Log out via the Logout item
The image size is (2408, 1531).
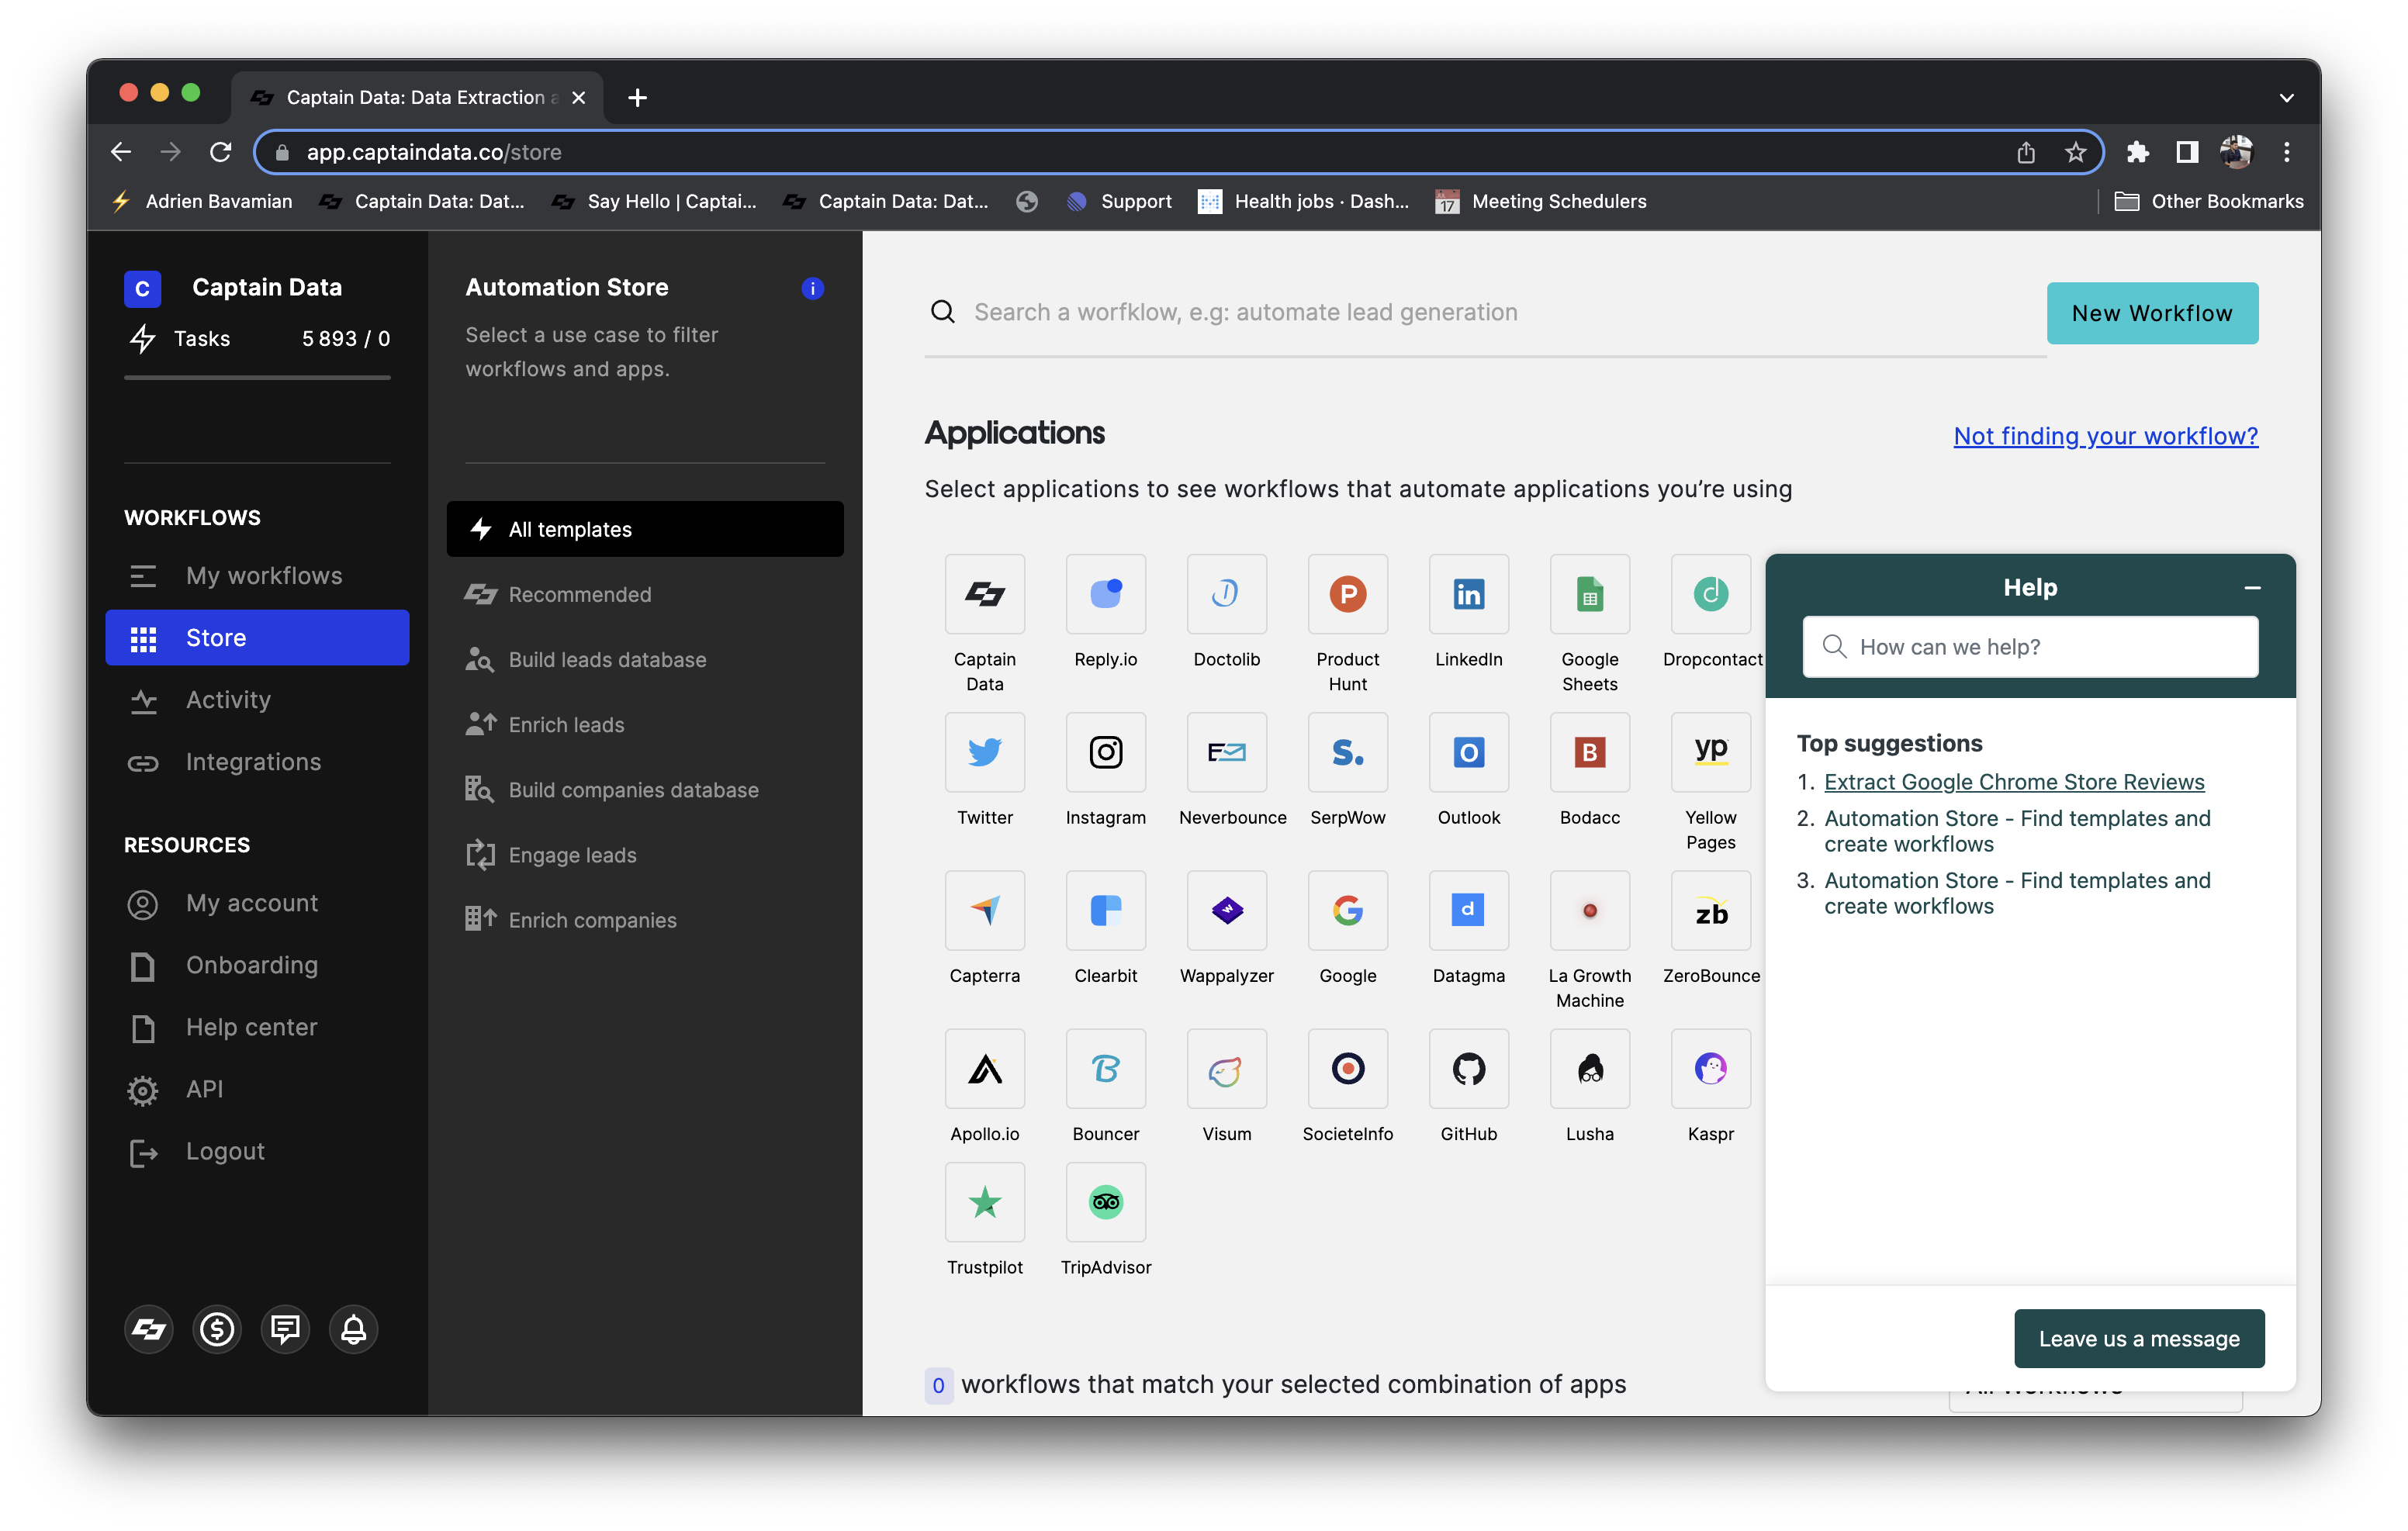[x=257, y=1151]
